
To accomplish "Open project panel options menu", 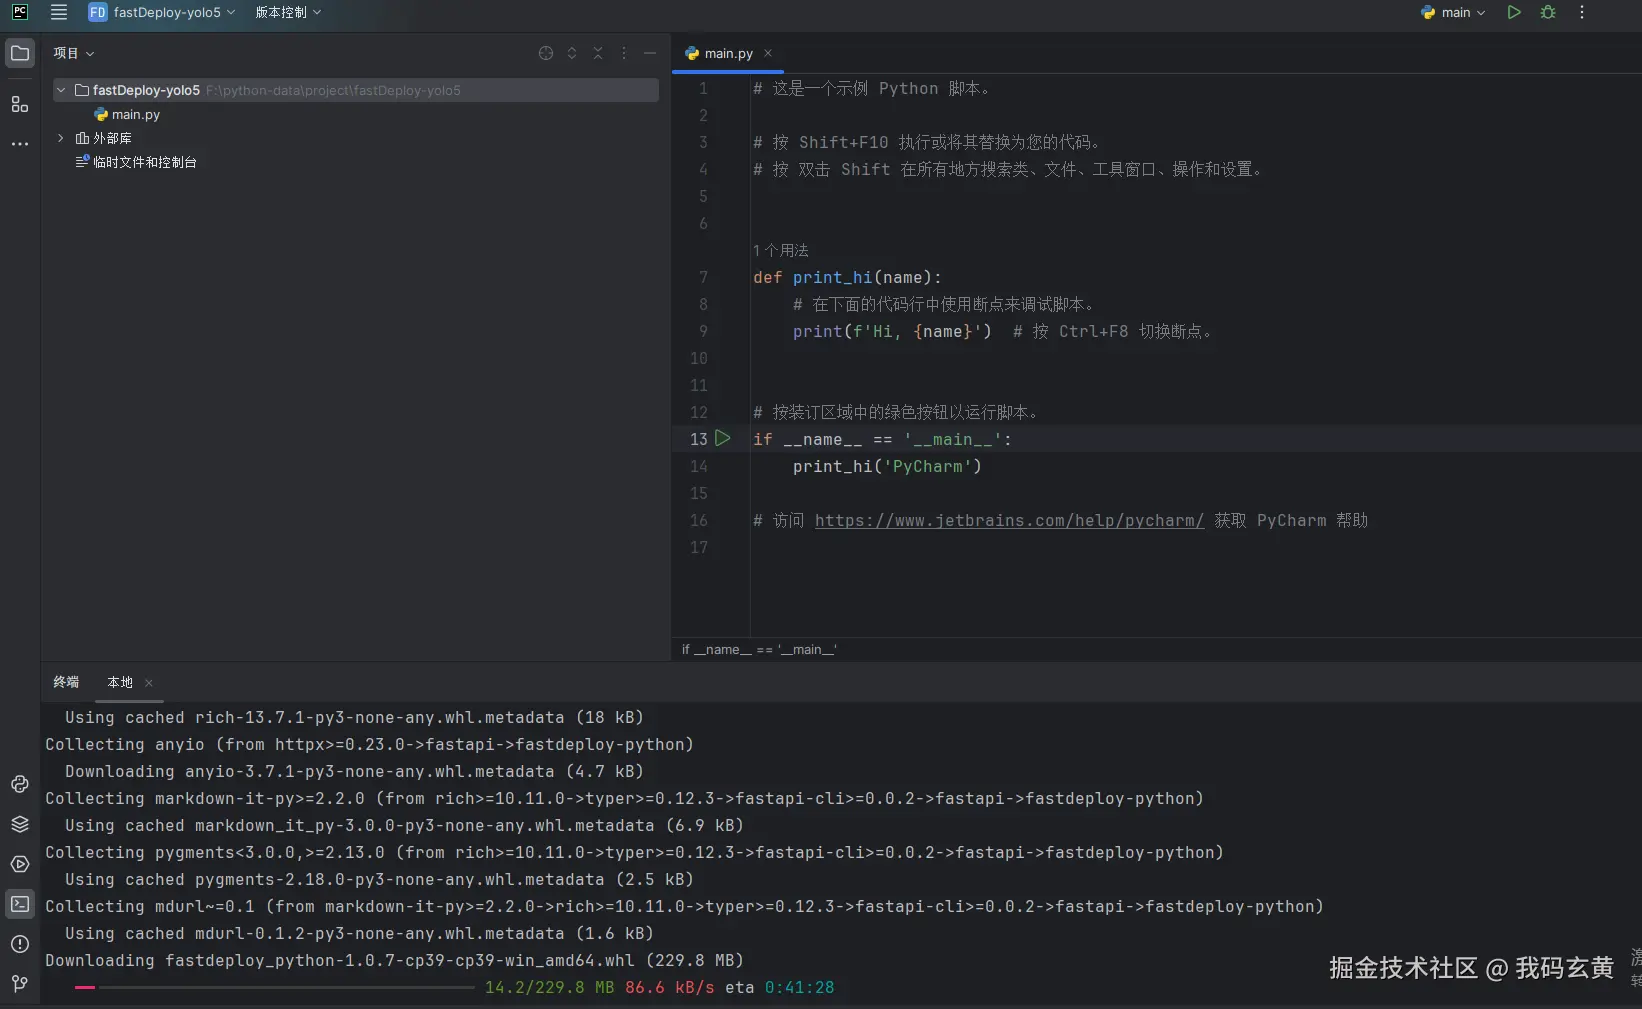I will tap(624, 53).
